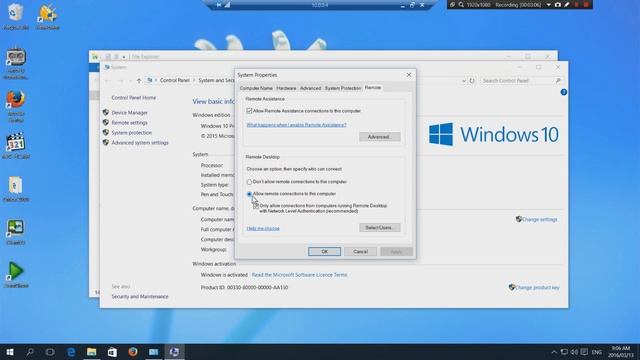Screen dimensions: 640x360
Task: Open 'What happens when I enable Remote Assistance' link
Action: [296, 125]
